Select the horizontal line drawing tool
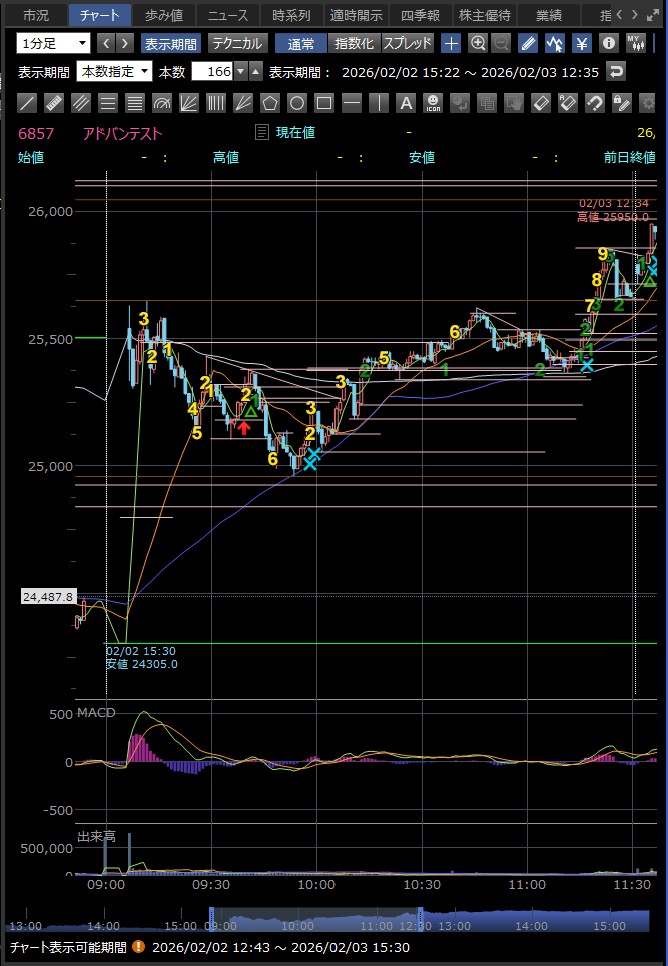 tap(351, 103)
